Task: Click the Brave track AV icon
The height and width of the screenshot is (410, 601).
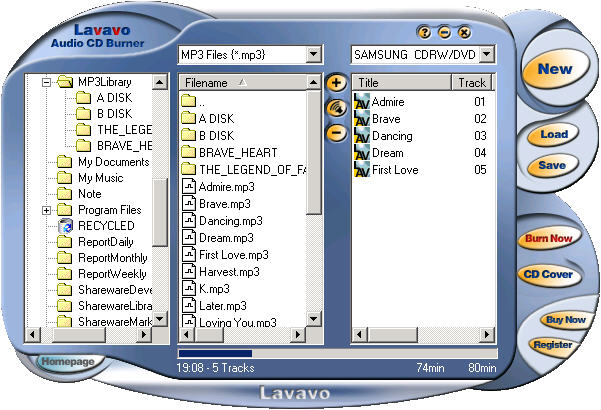Action: click(361, 118)
